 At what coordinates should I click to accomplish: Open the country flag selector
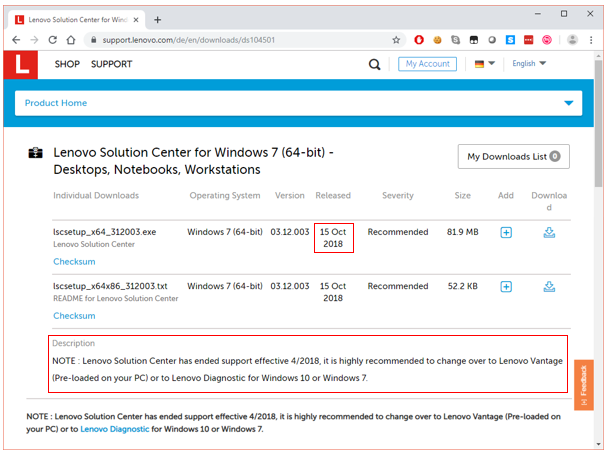click(485, 64)
